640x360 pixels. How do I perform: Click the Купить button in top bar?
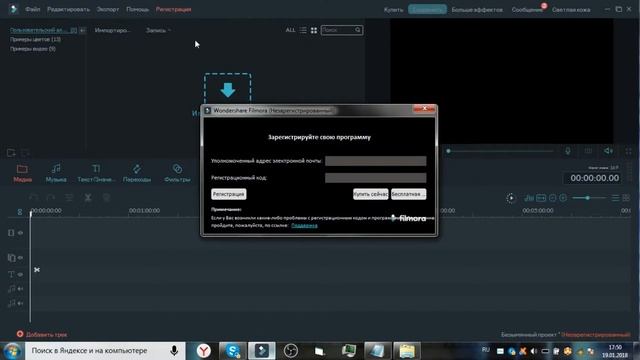coord(393,9)
